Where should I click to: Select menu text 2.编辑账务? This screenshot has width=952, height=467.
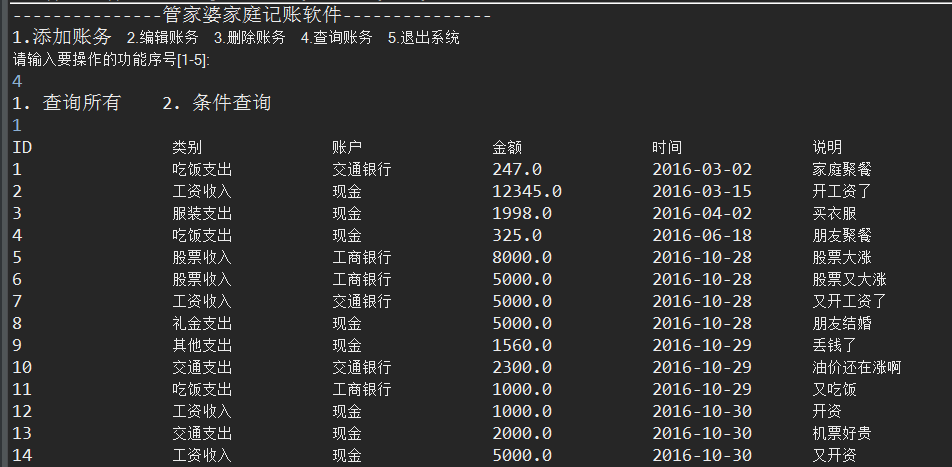163,38
